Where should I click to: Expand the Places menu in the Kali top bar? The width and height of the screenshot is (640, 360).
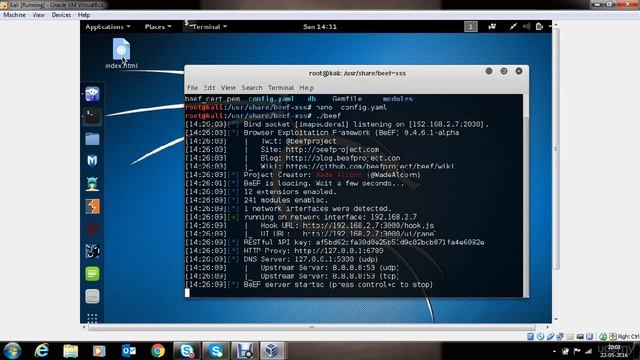tap(158, 27)
